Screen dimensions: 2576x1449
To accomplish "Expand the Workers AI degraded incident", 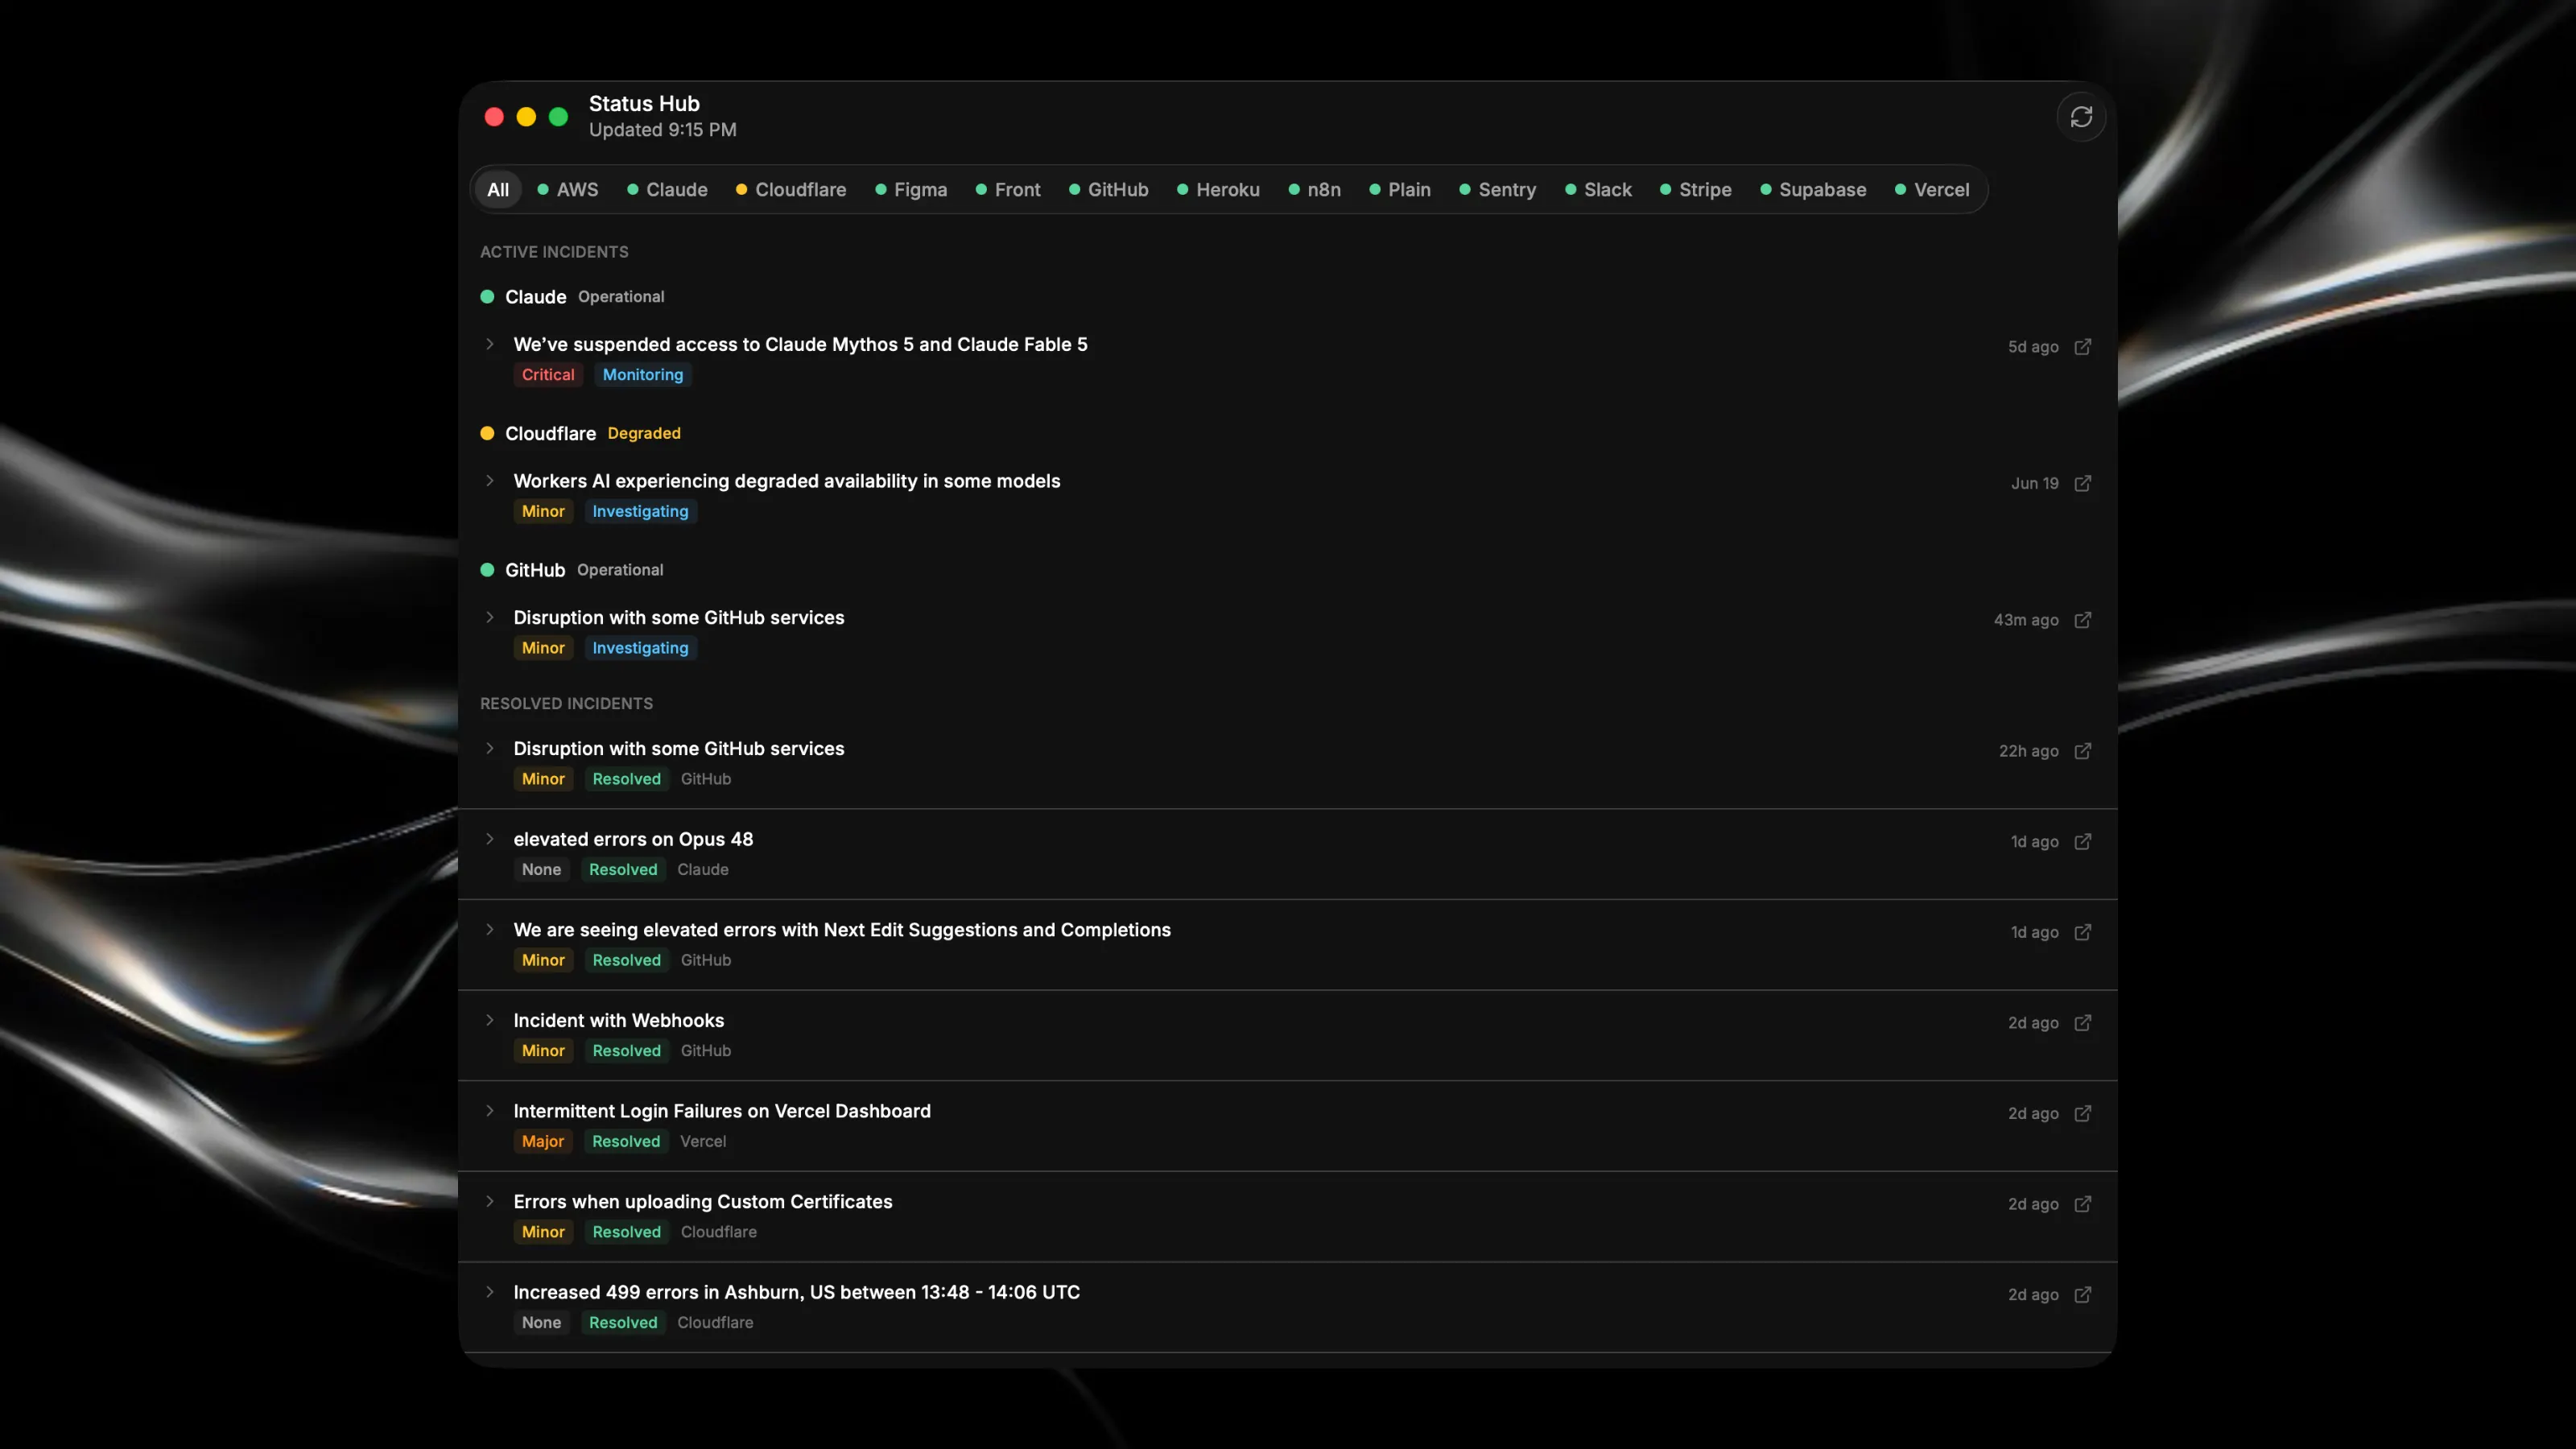I will [490, 481].
